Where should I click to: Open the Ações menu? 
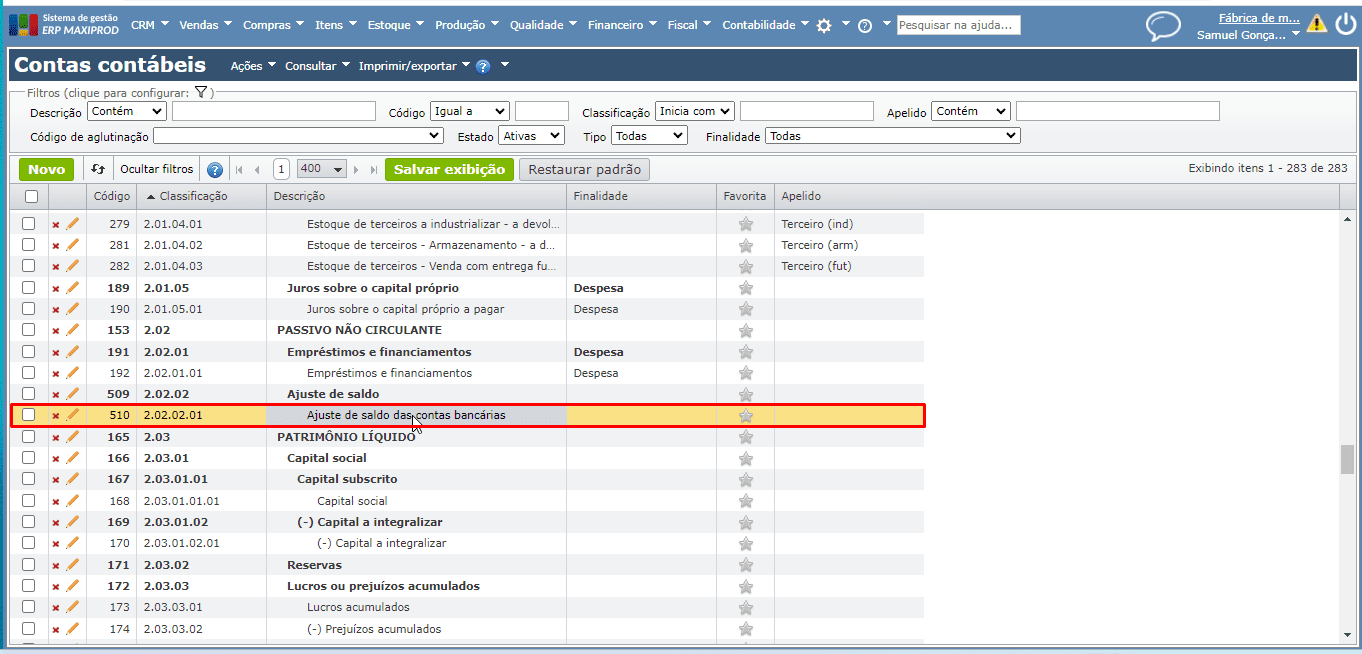(x=246, y=66)
